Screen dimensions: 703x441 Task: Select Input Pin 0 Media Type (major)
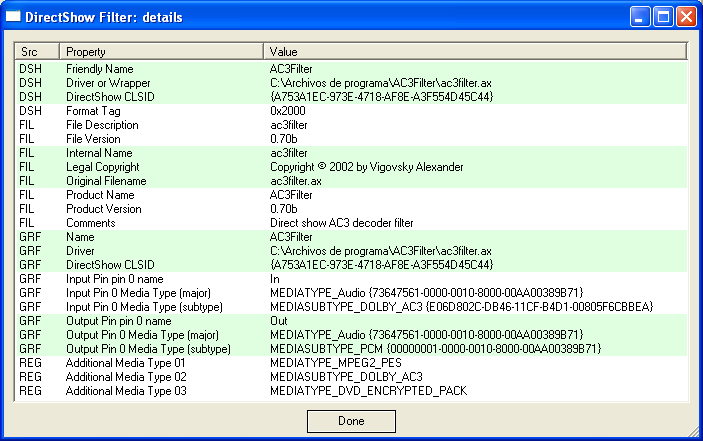[x=138, y=293]
